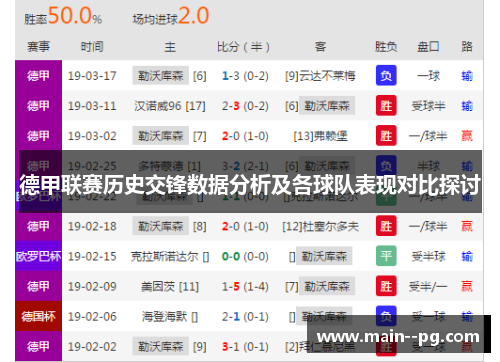The height and width of the screenshot is (362, 500).
Task: Click the score 3-1 (0-1)
Action: point(245,347)
